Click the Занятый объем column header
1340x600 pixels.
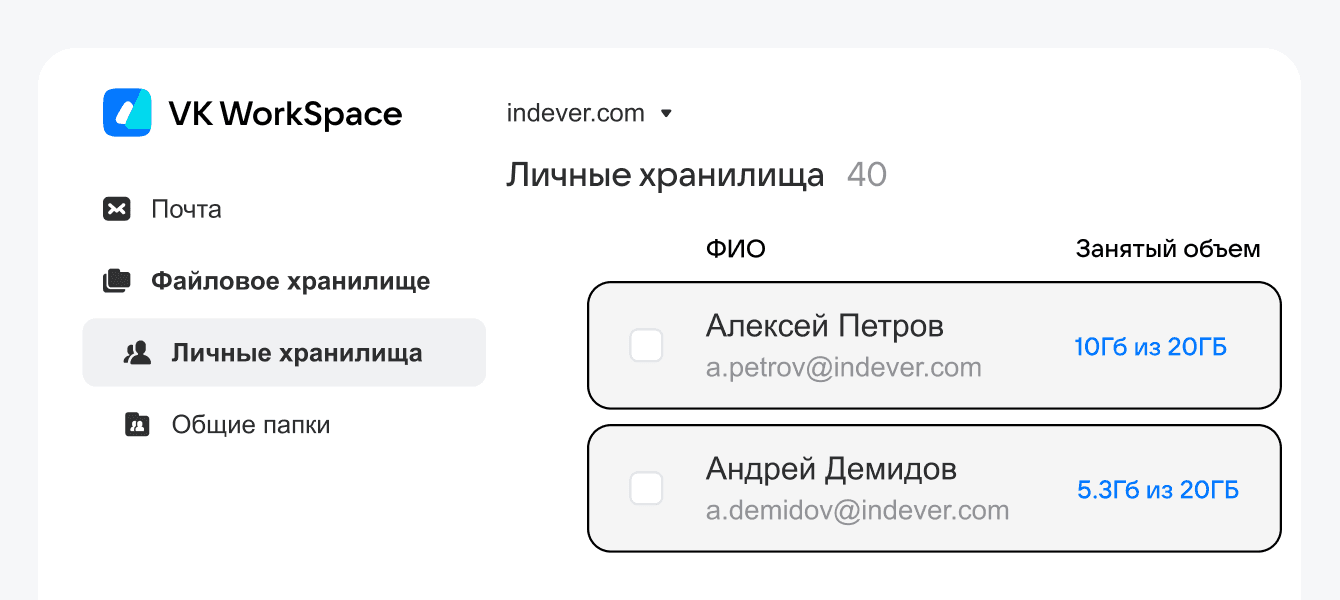click(x=1167, y=249)
